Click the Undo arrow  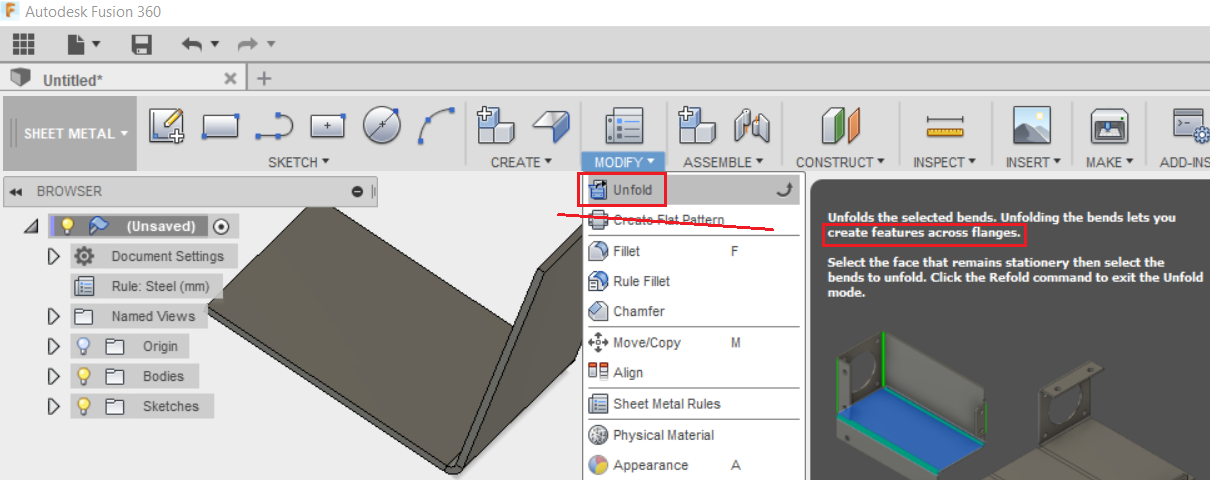point(192,44)
